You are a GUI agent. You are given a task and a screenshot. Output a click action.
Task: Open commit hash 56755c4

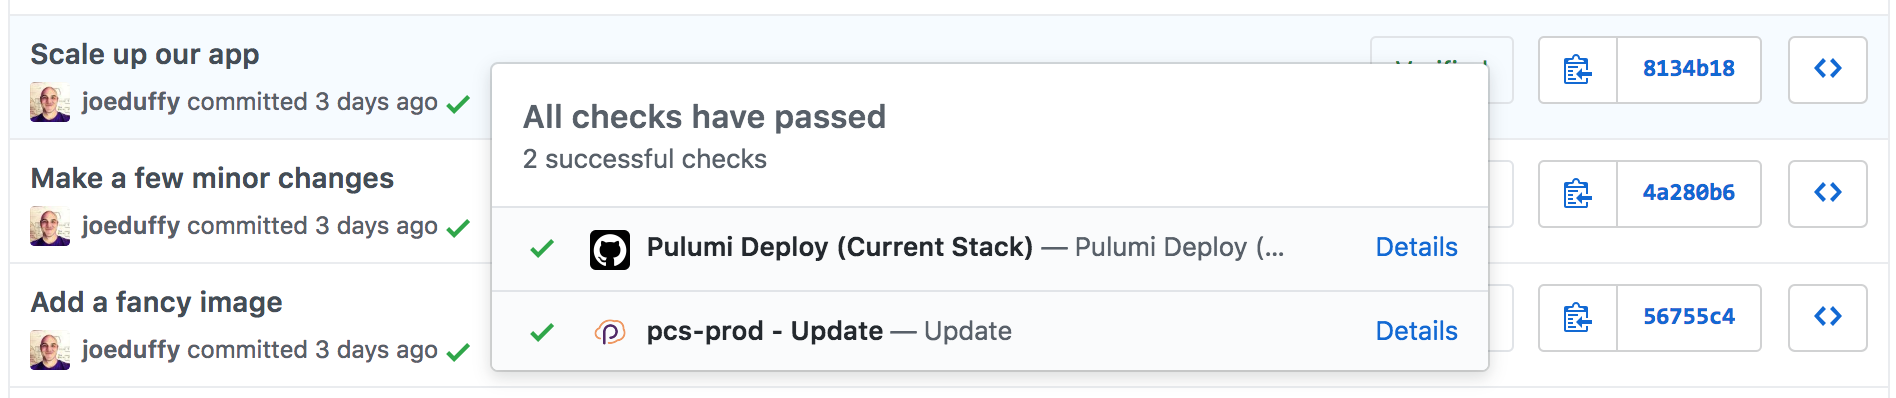tap(1689, 318)
